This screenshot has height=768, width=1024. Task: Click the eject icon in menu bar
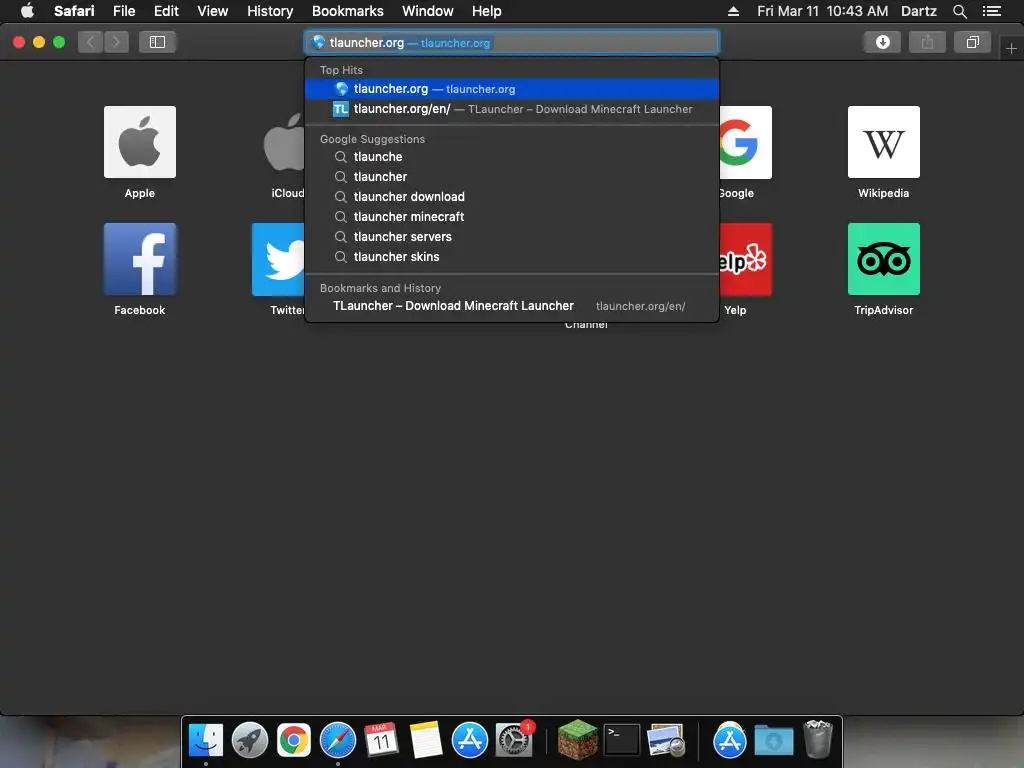[x=733, y=11]
